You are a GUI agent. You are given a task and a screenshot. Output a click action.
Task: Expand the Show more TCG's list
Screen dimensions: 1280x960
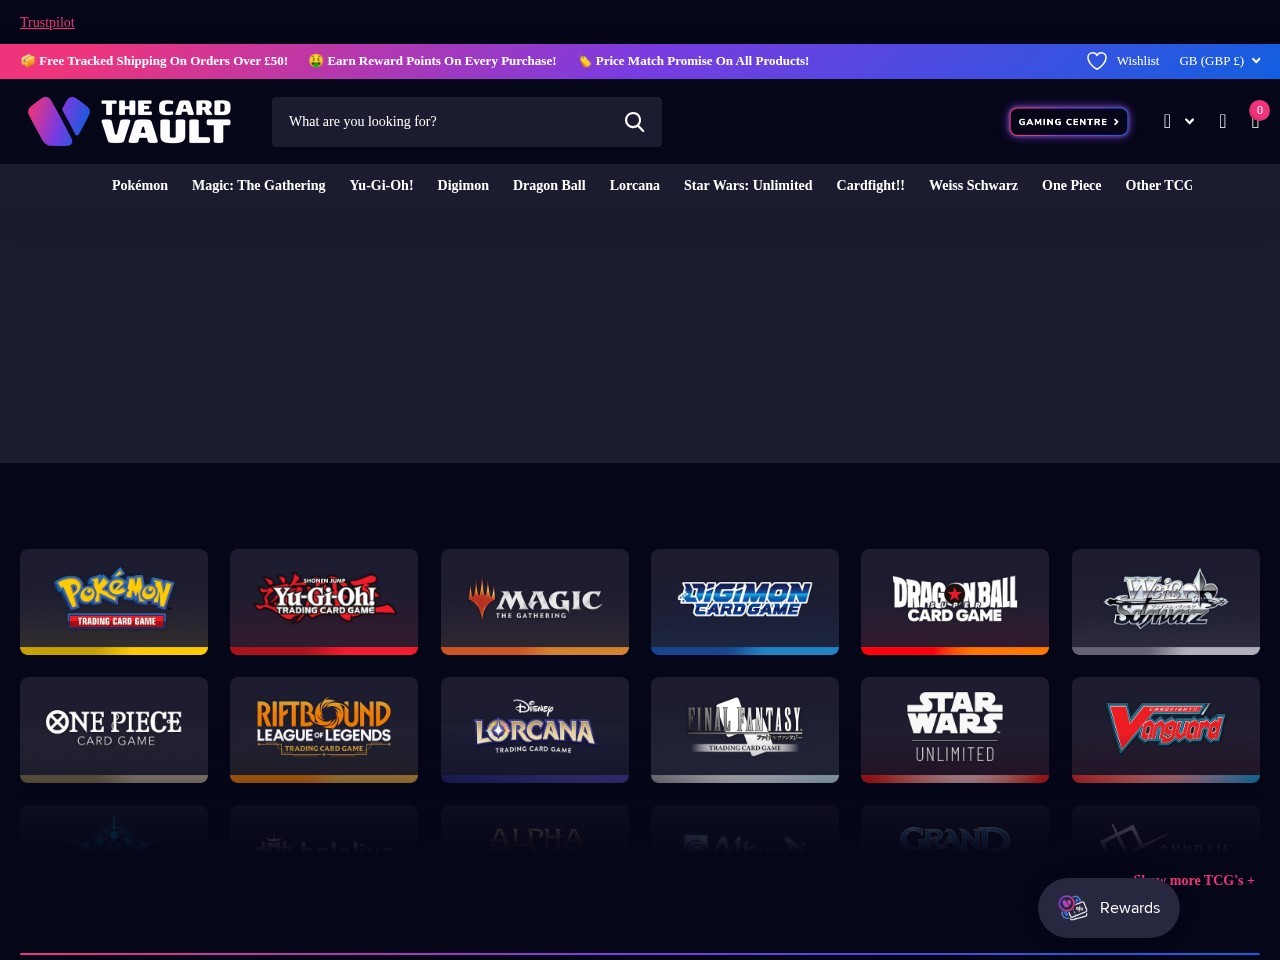click(x=1193, y=880)
